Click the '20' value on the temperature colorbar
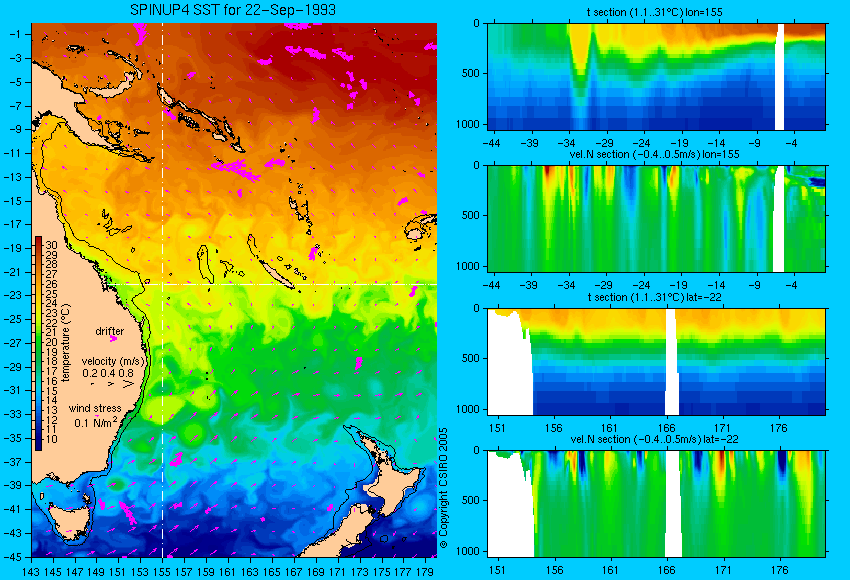This screenshot has height=580, width=850. [51, 343]
